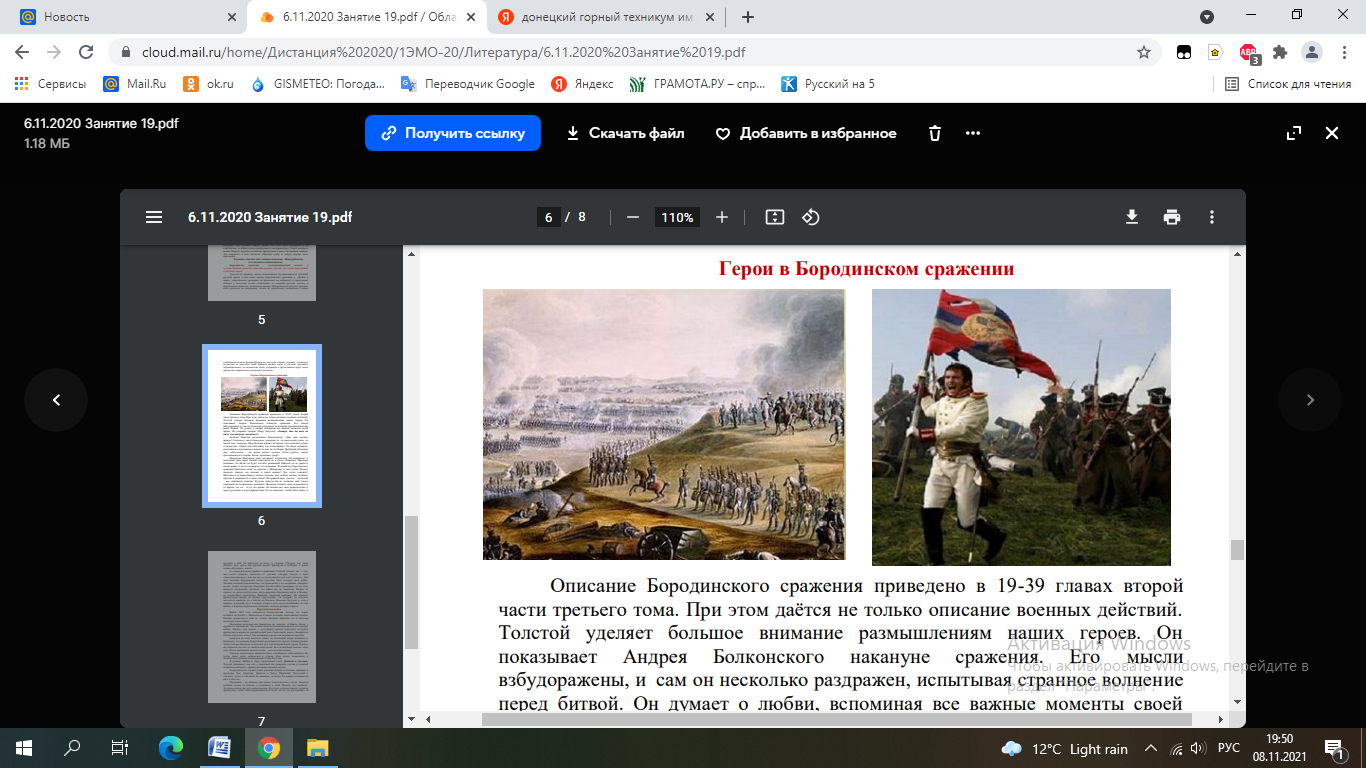
Task: Select page 5 thumbnail
Action: [x=262, y=274]
